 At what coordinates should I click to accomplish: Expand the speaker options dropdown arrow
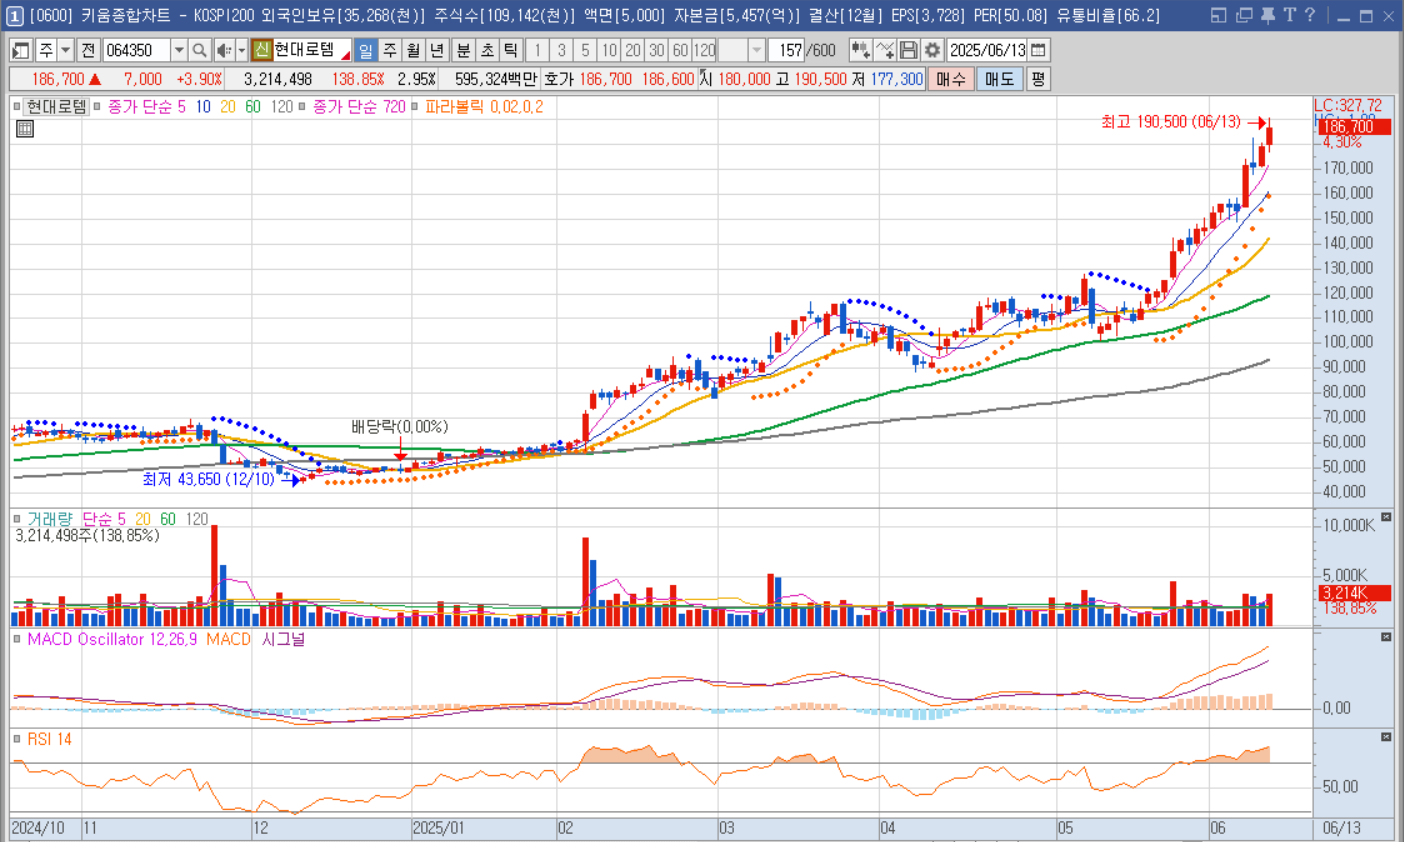[241, 50]
